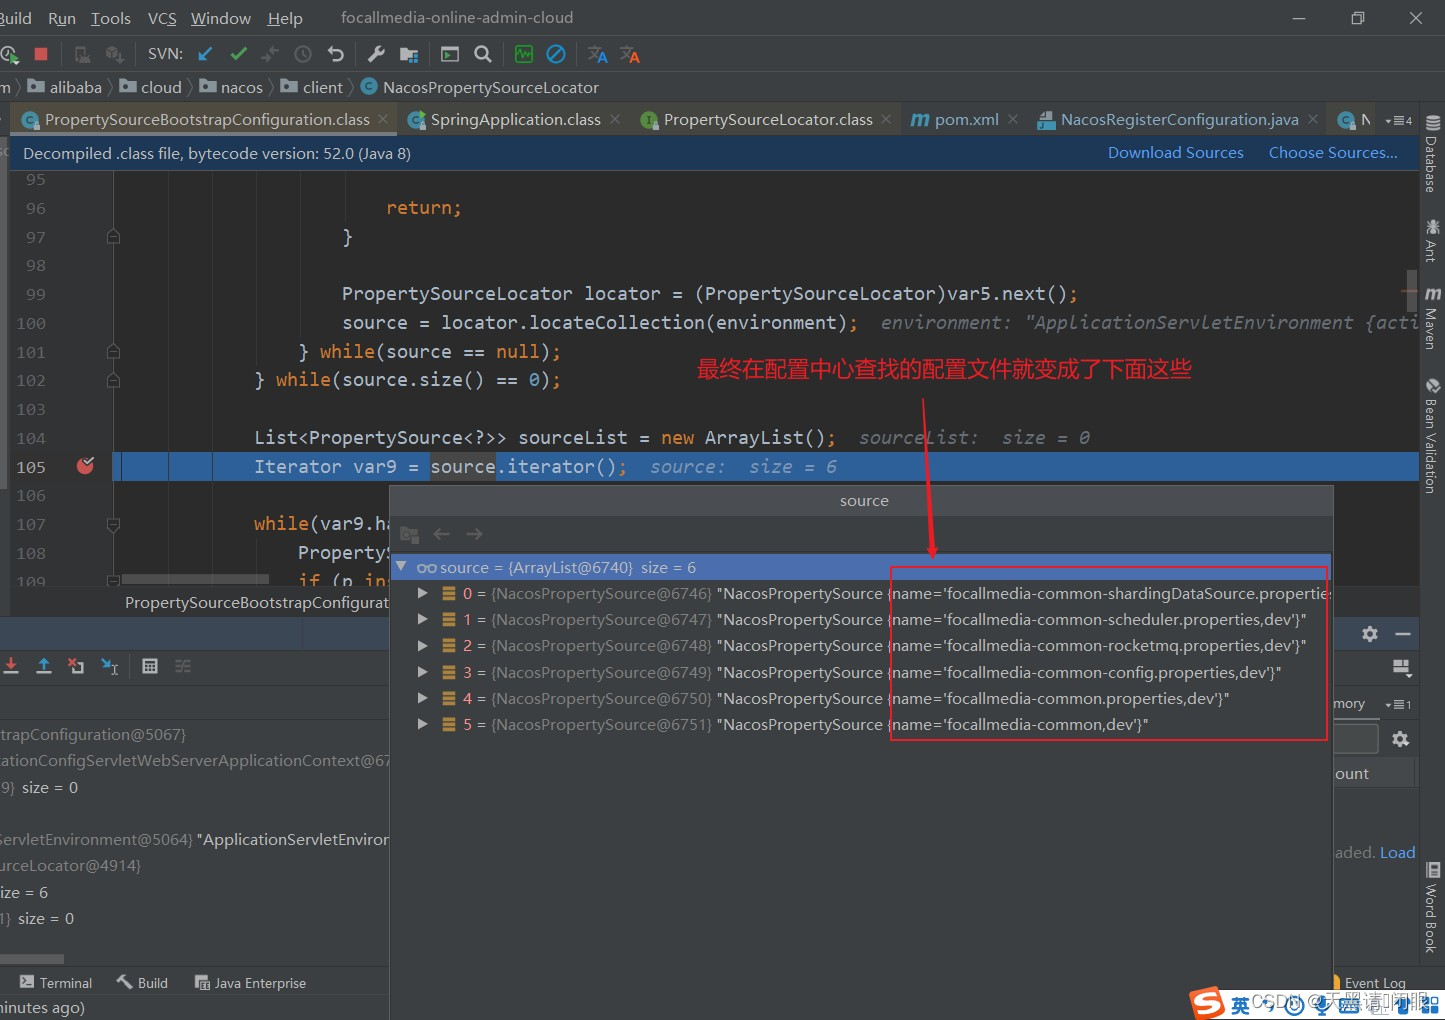Expand element 1 NacosPropertySource@6747

[423, 619]
